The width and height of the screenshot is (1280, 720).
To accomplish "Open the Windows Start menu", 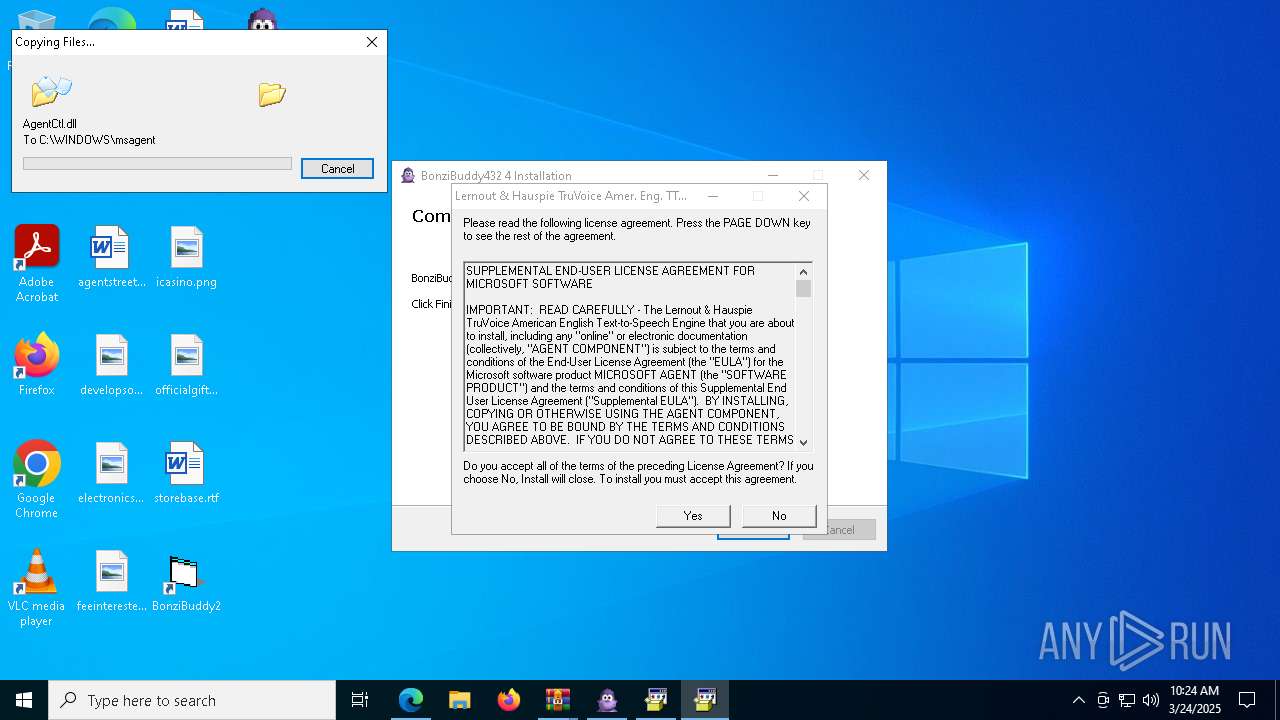I will [24, 700].
